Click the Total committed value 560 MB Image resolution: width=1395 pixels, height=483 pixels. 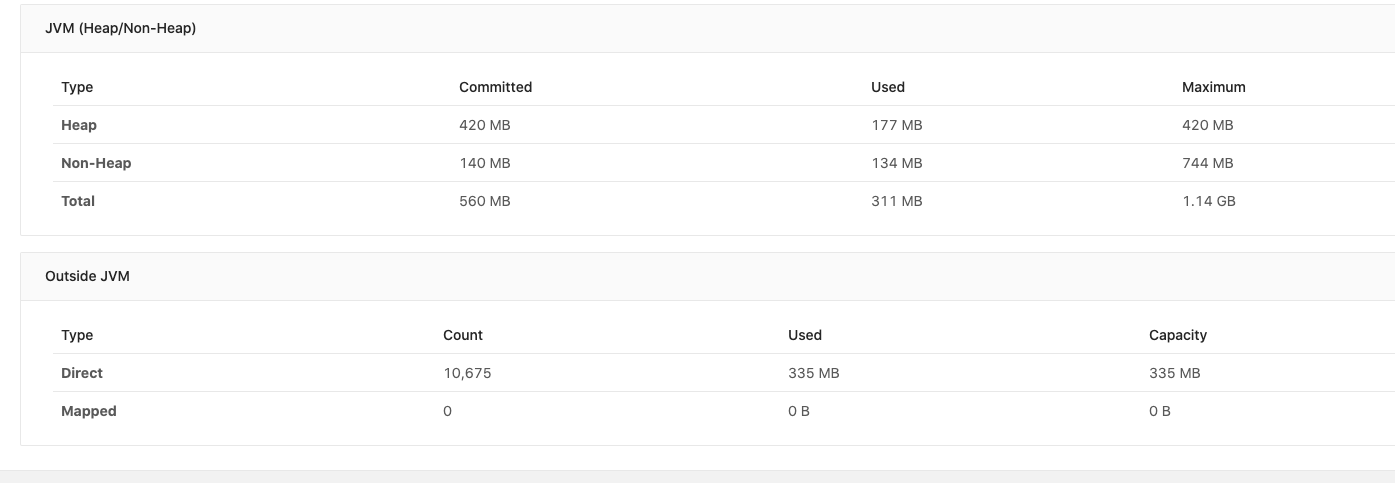(484, 201)
